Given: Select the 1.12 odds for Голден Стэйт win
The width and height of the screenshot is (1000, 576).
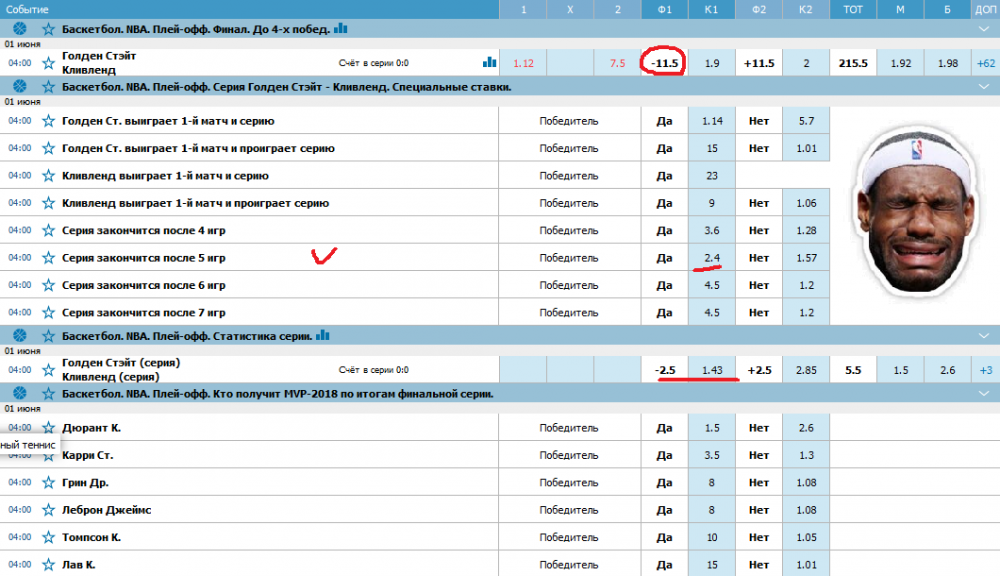Looking at the screenshot, I should coord(523,63).
